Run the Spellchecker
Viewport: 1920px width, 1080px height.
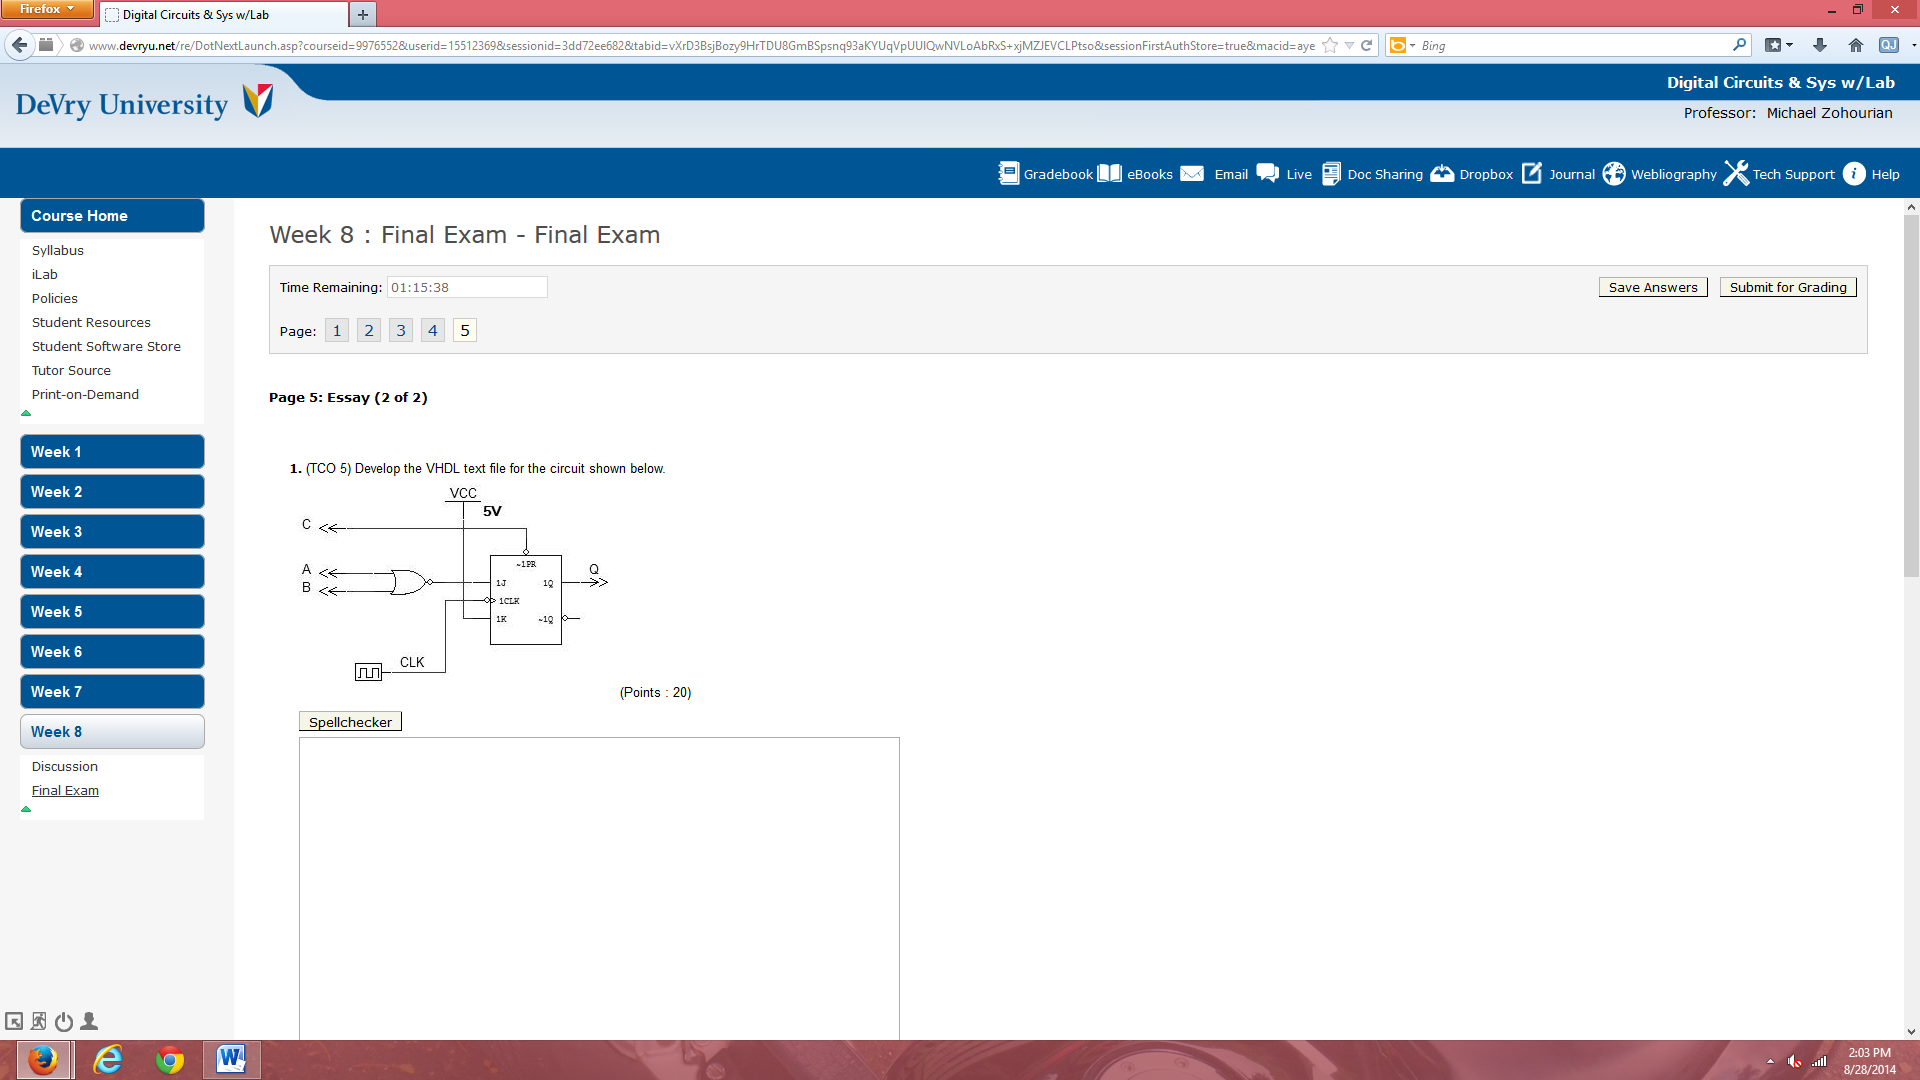coord(349,720)
